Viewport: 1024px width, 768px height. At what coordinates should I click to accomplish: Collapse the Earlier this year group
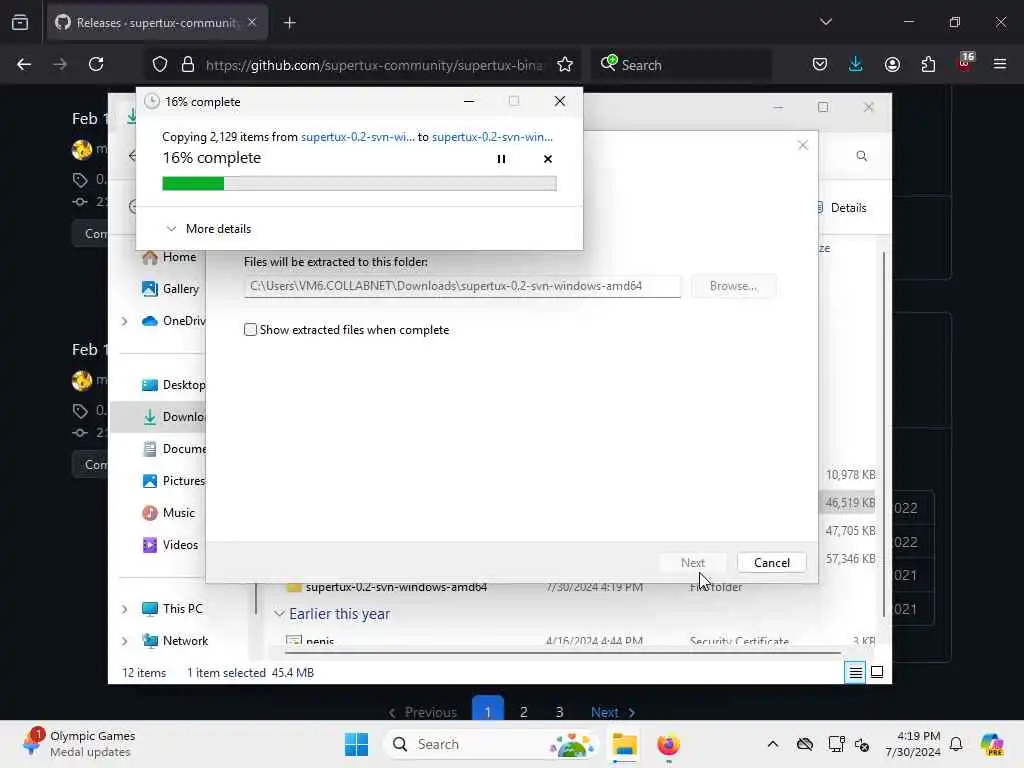click(280, 614)
